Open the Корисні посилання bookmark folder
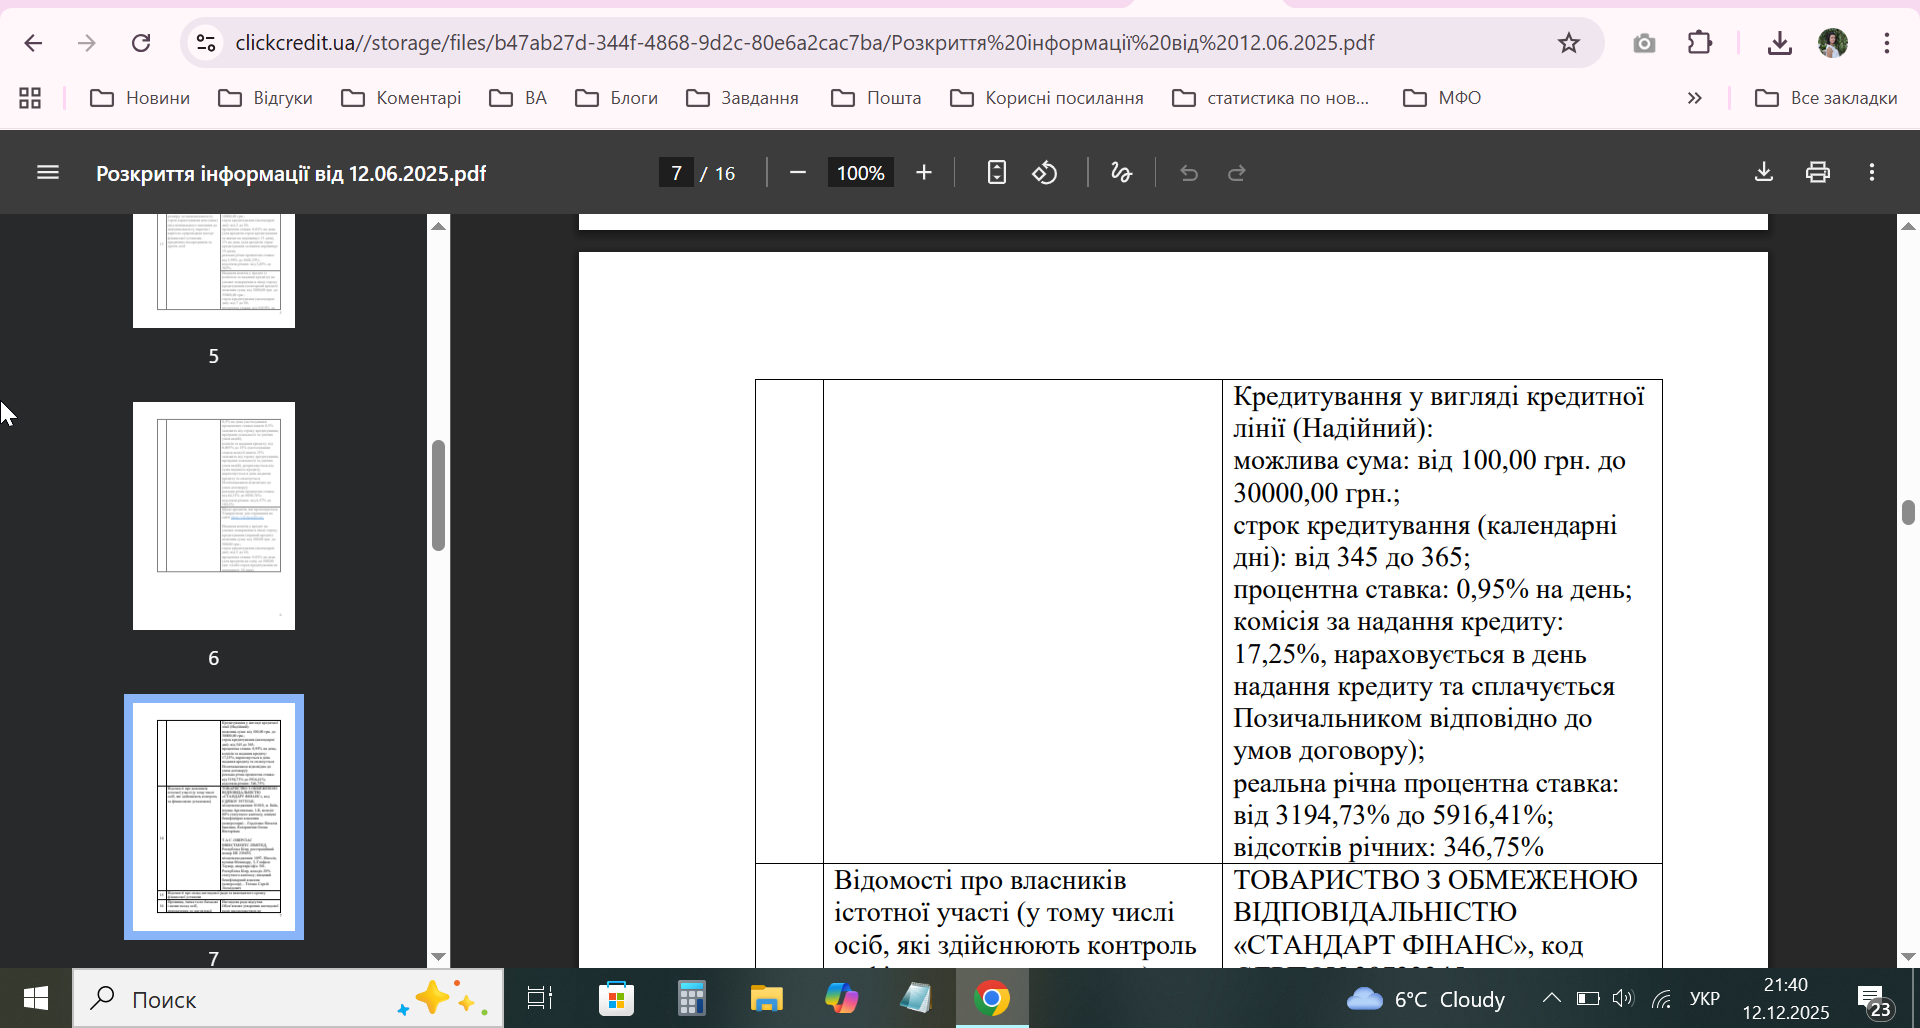1920x1028 pixels. 1046,98
